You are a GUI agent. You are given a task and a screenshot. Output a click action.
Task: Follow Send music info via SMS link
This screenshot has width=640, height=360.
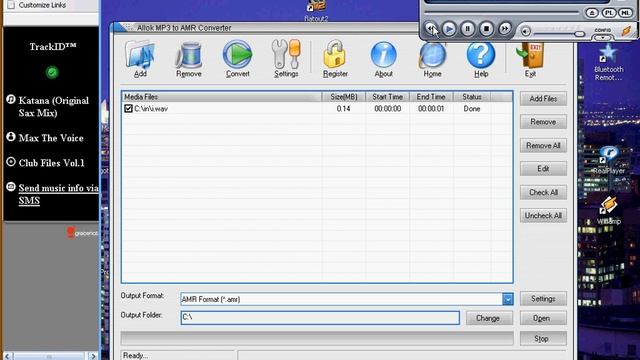[58, 194]
